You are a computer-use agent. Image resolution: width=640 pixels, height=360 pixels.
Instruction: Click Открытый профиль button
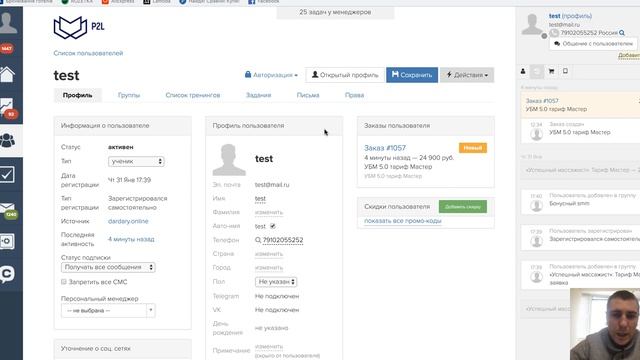(x=345, y=75)
